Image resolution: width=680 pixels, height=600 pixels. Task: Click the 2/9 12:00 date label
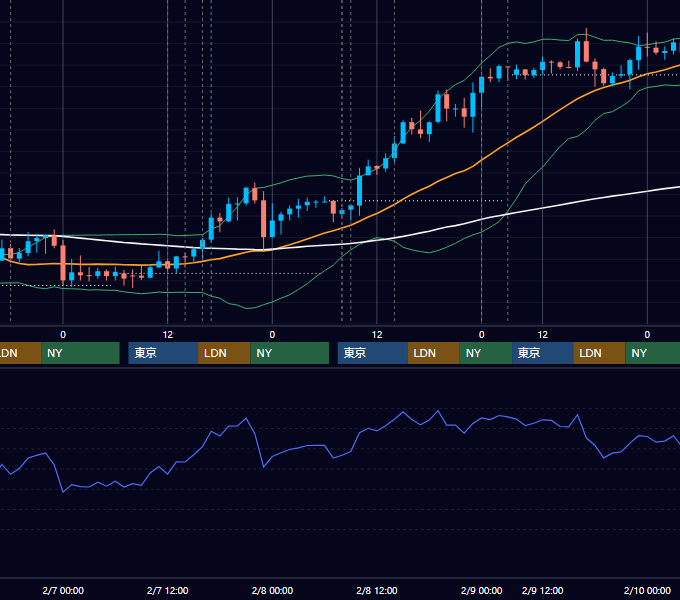pos(543,590)
